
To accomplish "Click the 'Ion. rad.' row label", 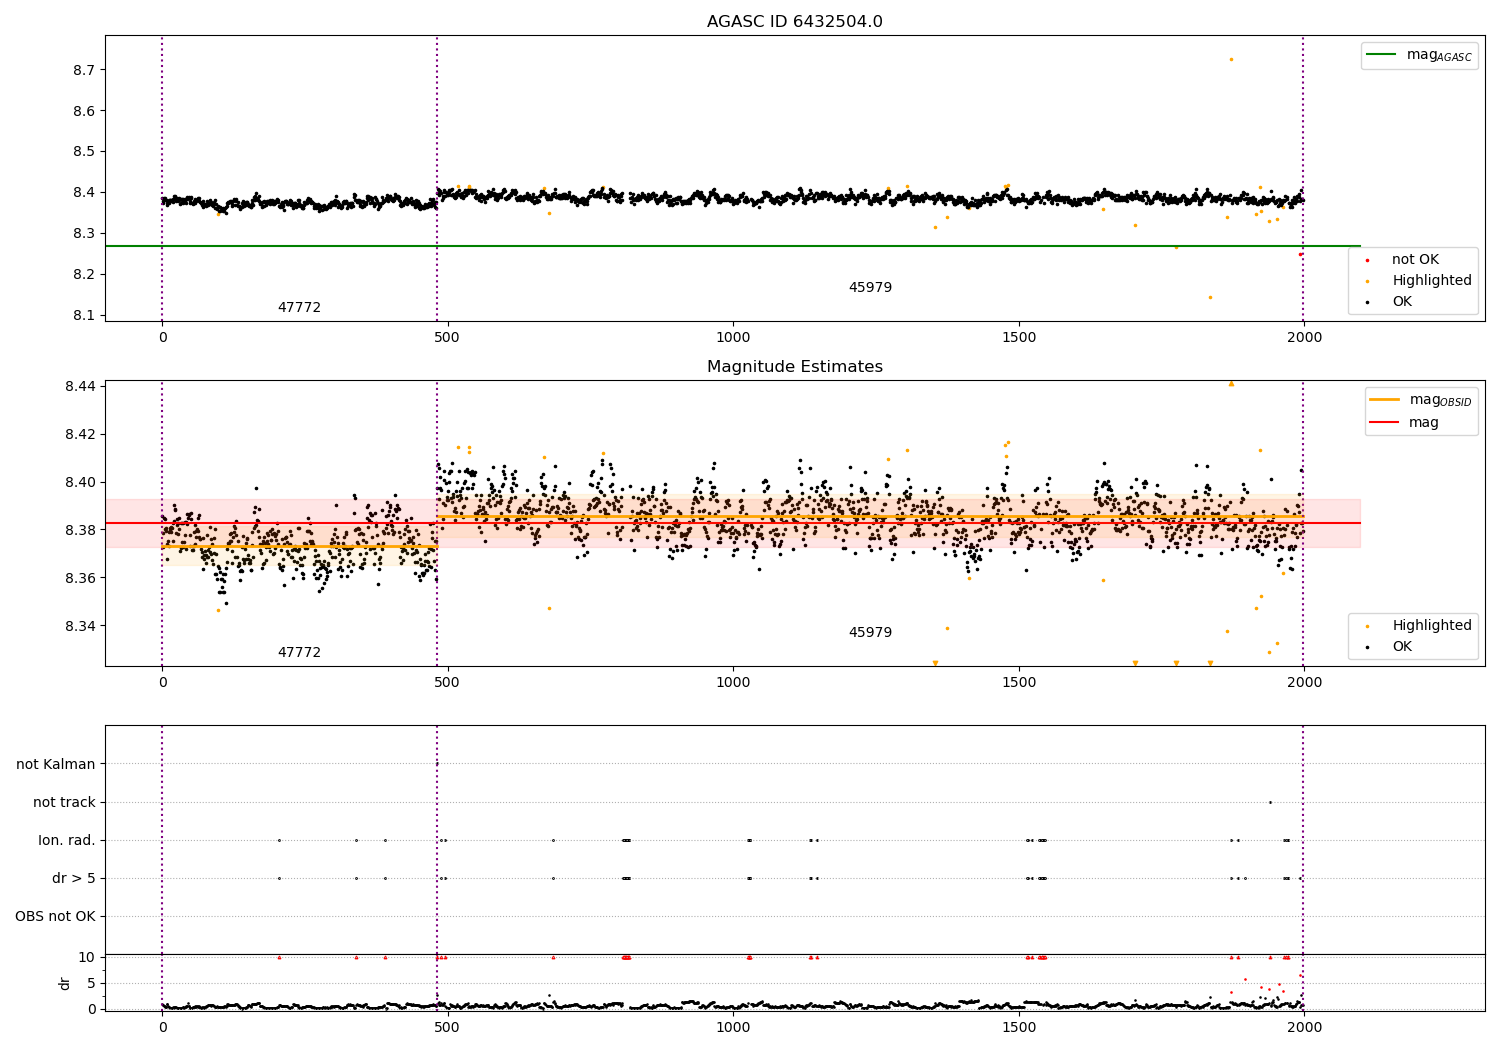I will click(x=67, y=841).
